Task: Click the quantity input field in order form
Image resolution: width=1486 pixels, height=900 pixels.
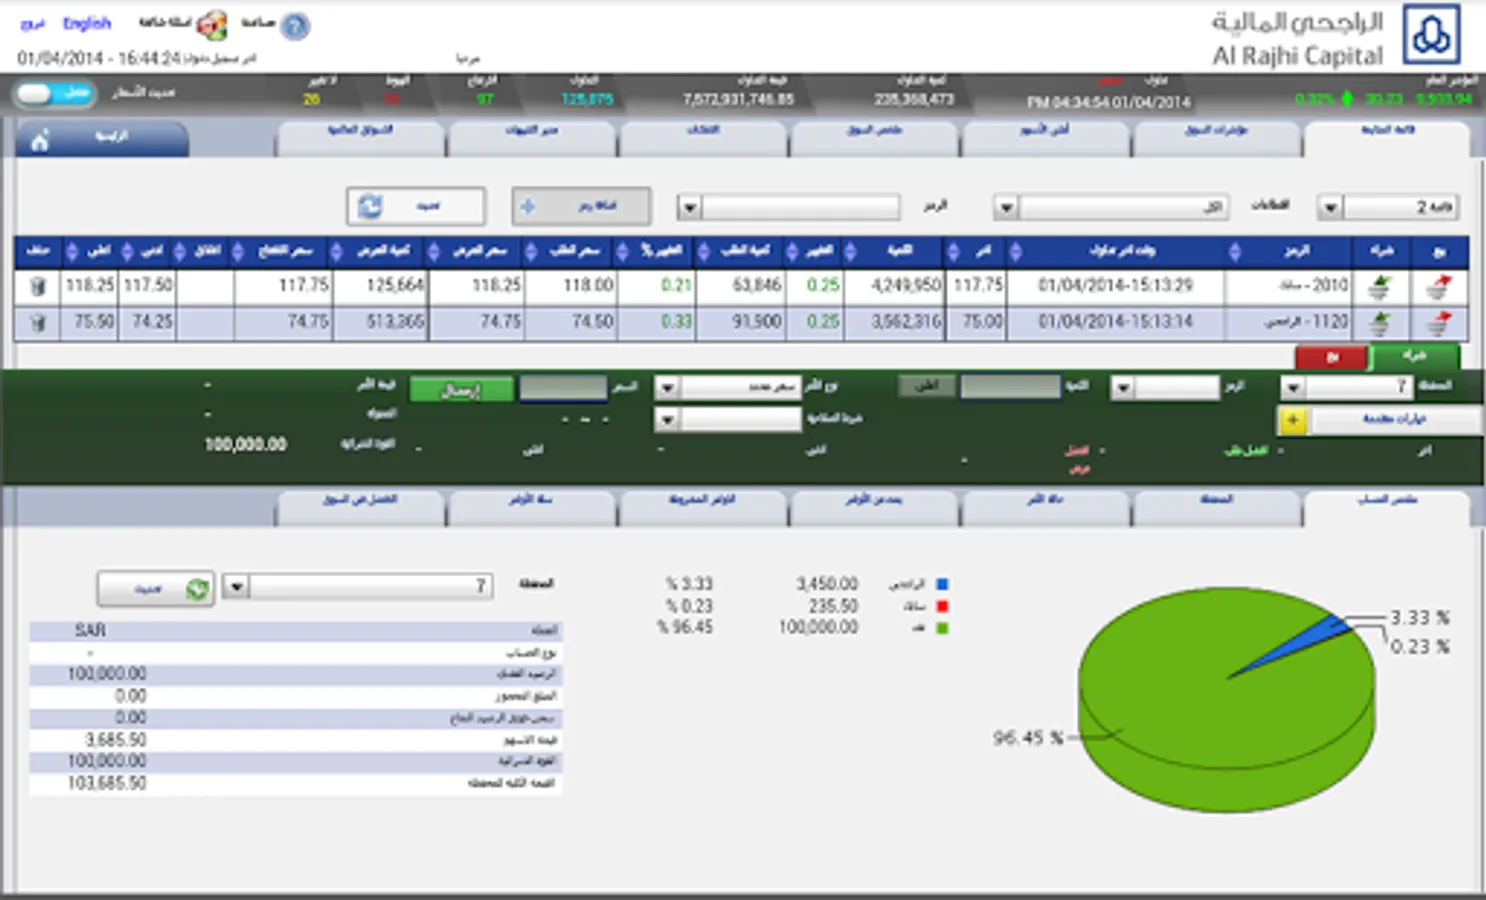Action: [x=1010, y=386]
